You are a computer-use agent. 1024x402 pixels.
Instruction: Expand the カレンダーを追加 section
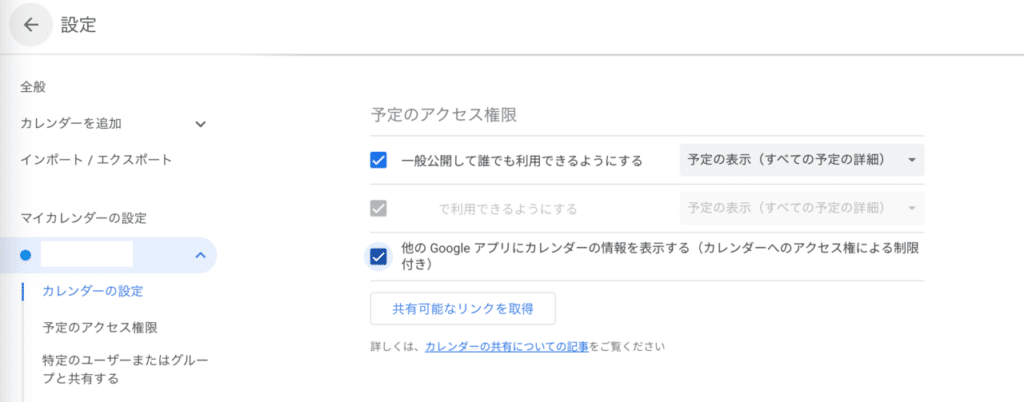(200, 124)
